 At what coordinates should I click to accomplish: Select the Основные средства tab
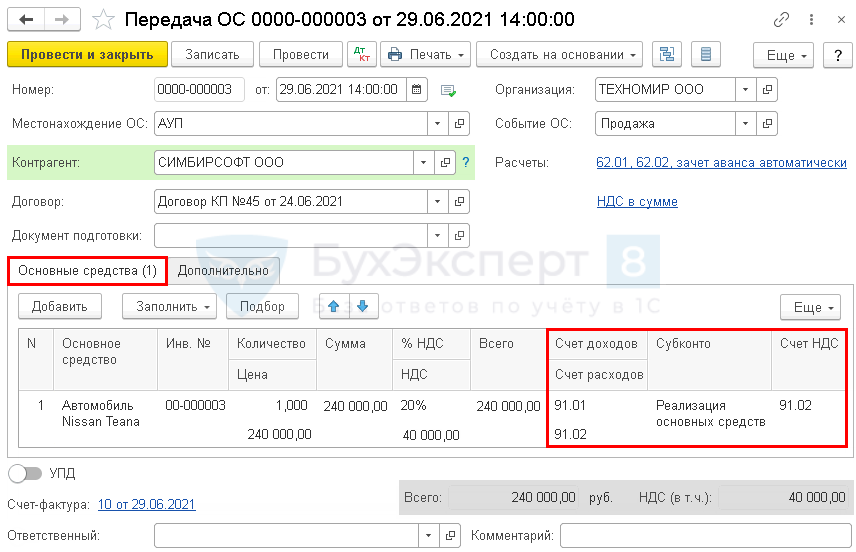click(x=88, y=270)
